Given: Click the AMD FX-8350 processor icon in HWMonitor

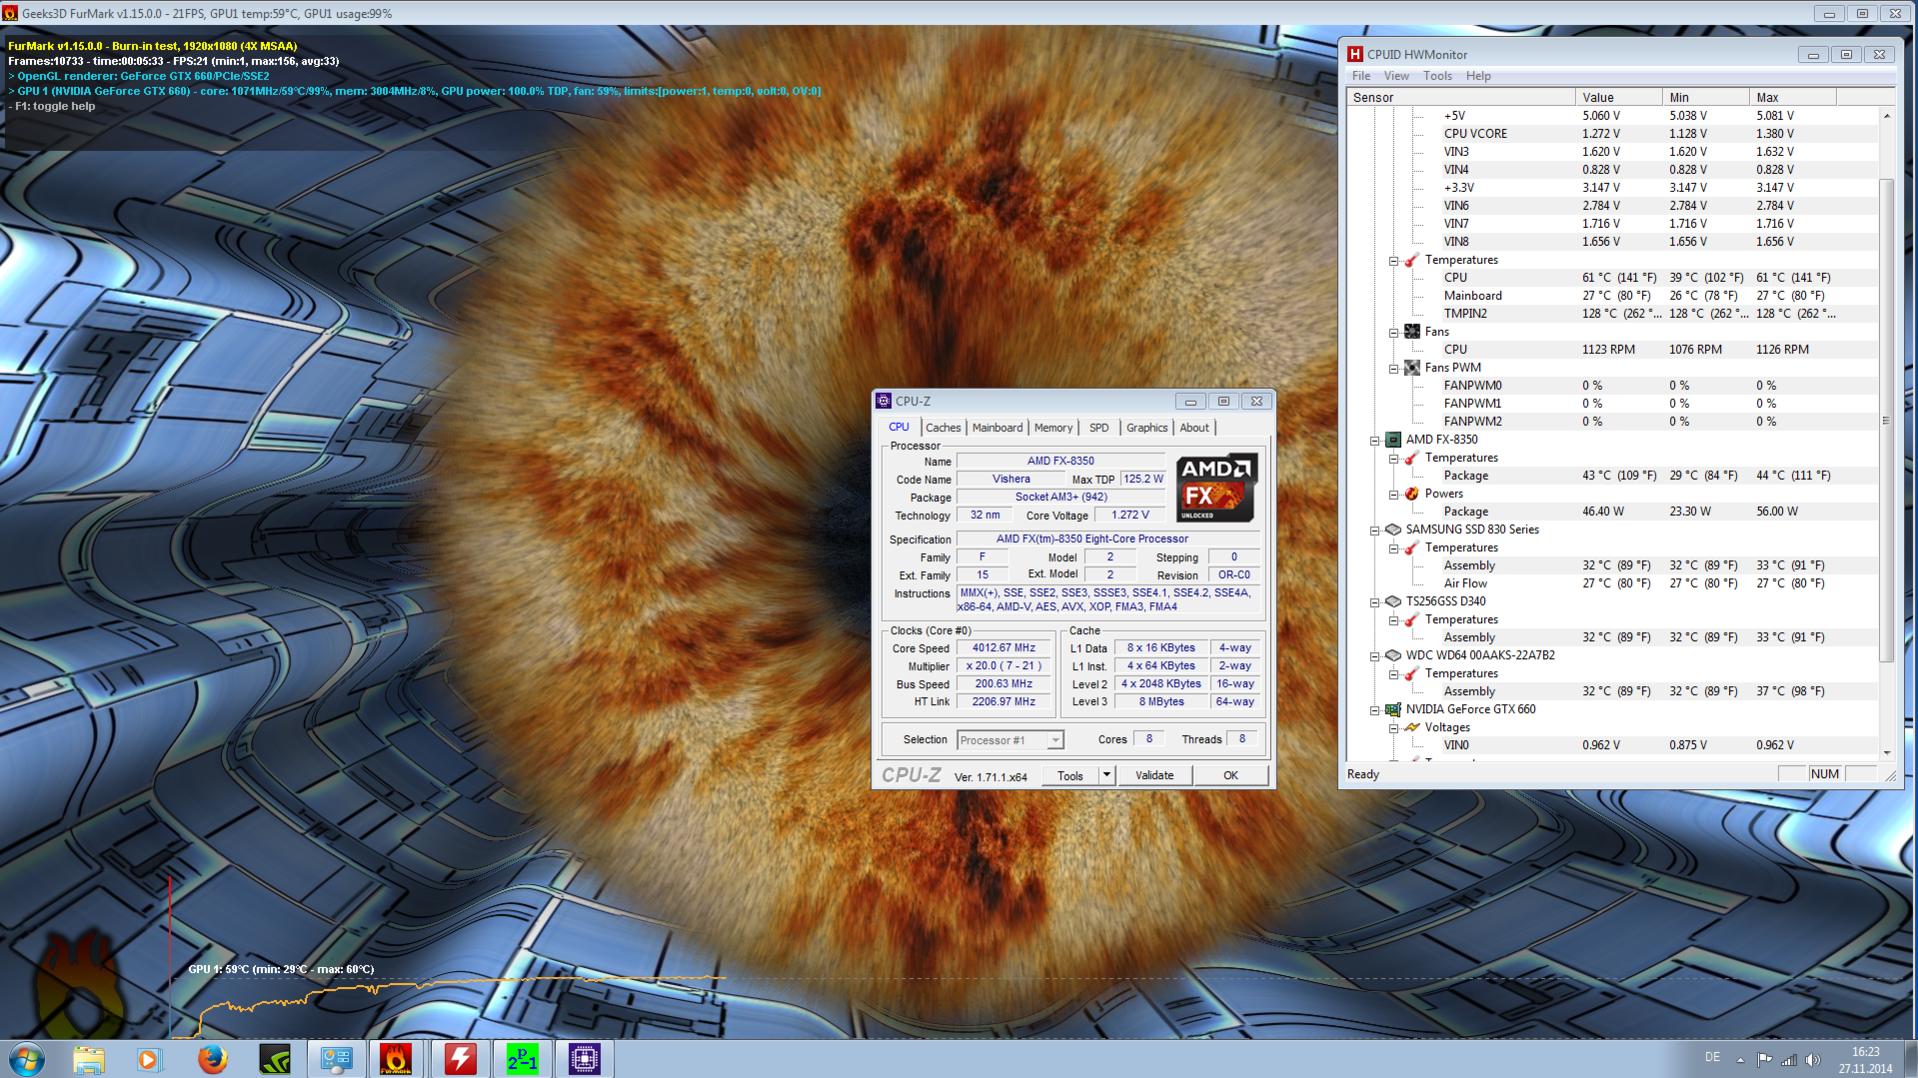Looking at the screenshot, I should pyautogui.click(x=1392, y=440).
